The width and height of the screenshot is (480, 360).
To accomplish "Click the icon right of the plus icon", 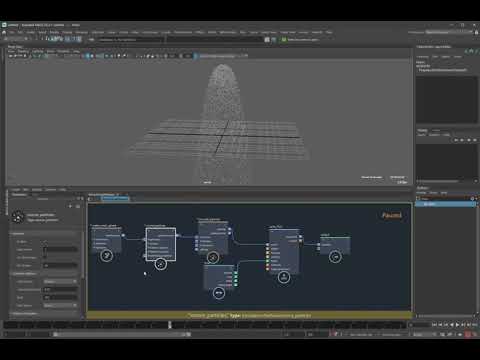I will tap(78, 206).
